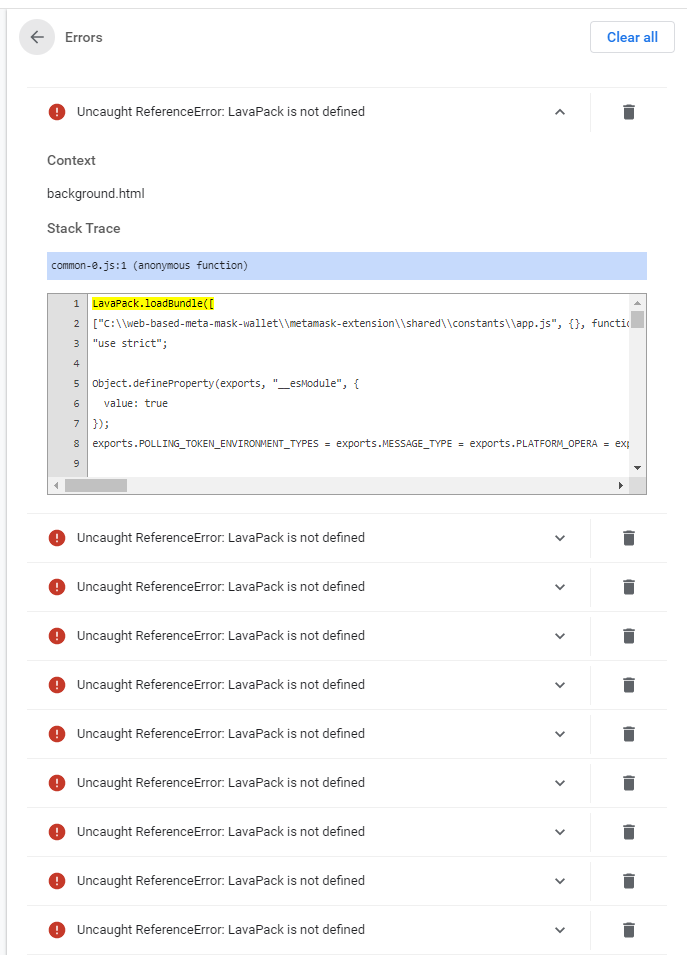This screenshot has width=687, height=955.
Task: Click the red error badge on first entry
Action: [x=57, y=112]
